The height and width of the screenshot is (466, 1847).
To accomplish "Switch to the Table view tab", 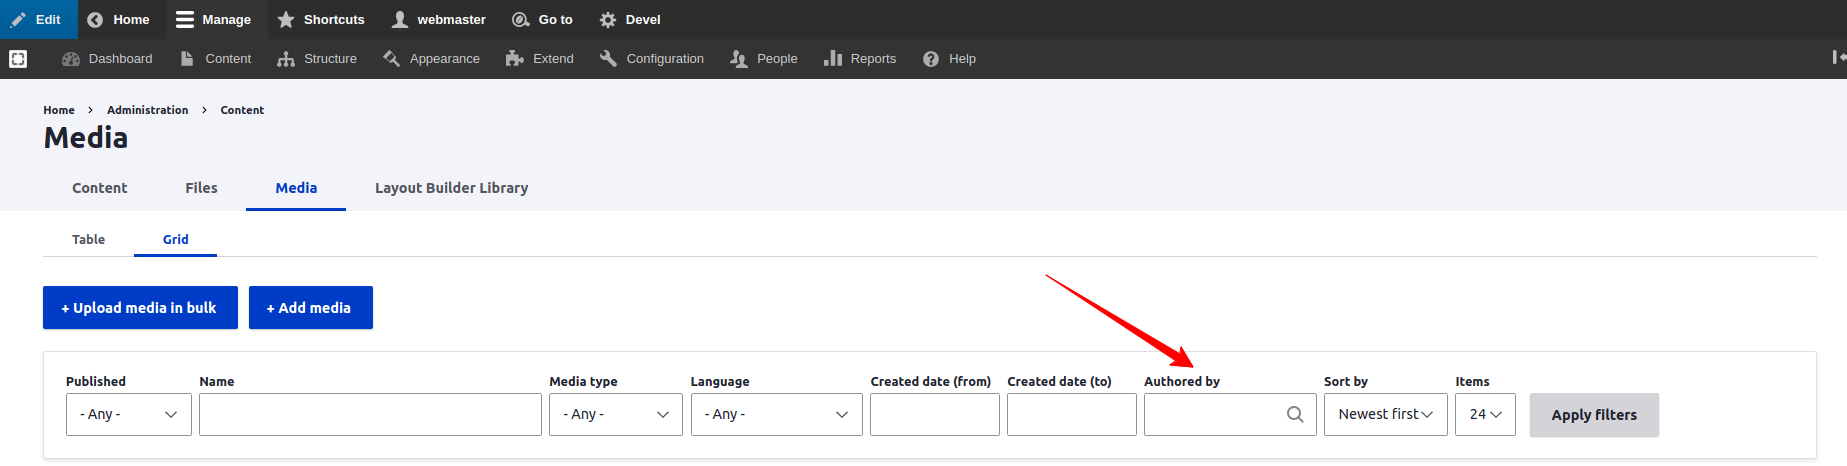I will pyautogui.click(x=88, y=239).
